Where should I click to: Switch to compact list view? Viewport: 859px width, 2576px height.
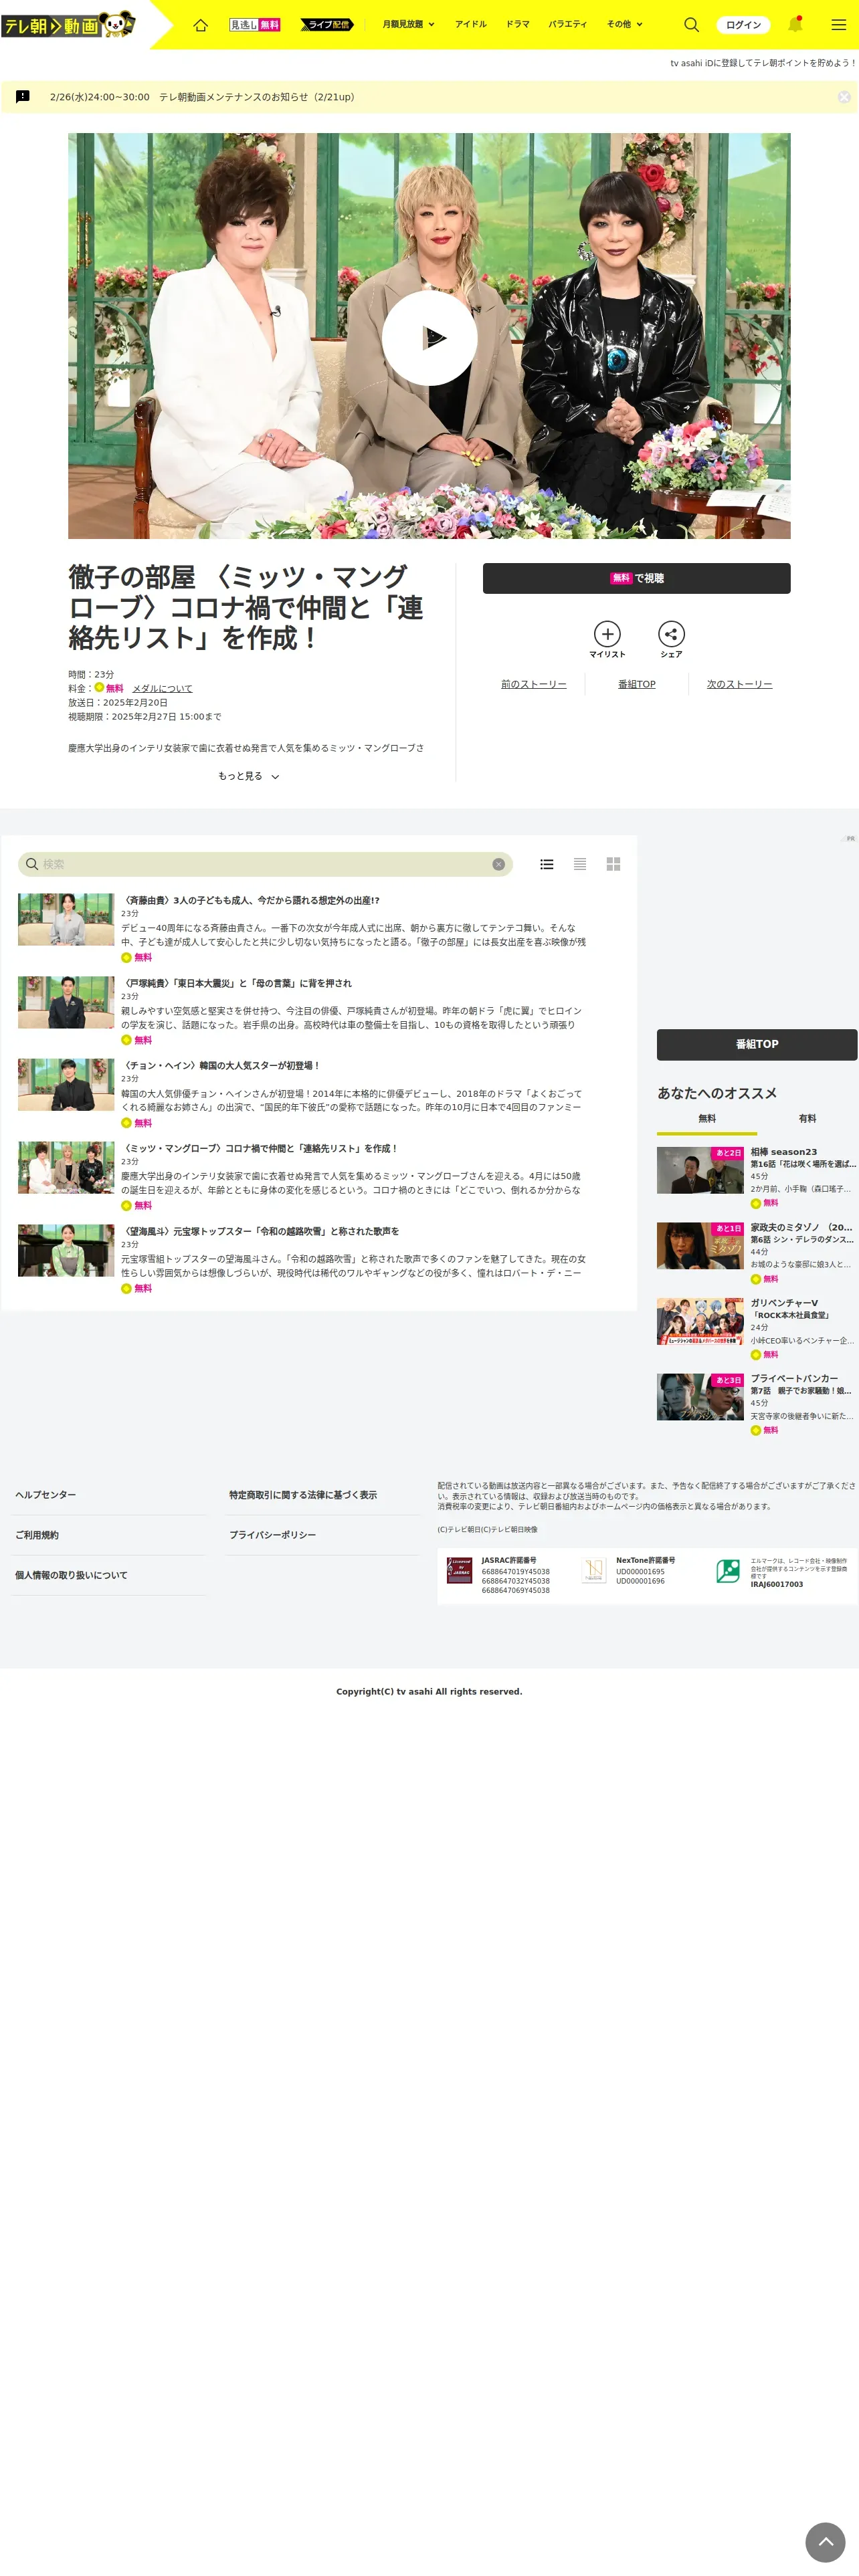pyautogui.click(x=580, y=864)
